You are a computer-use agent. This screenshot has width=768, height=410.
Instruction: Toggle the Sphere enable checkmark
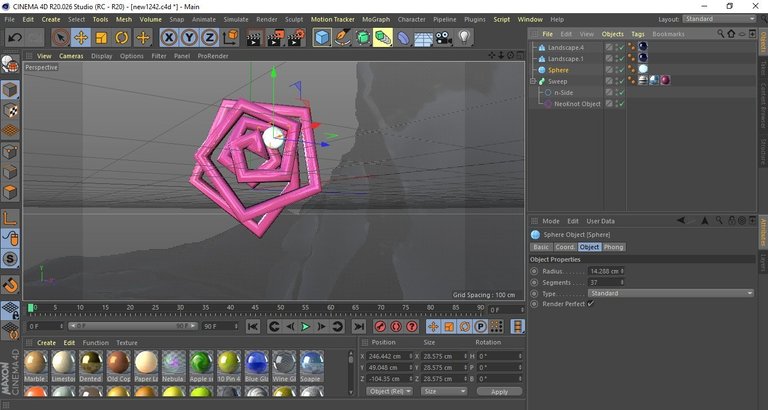click(621, 70)
